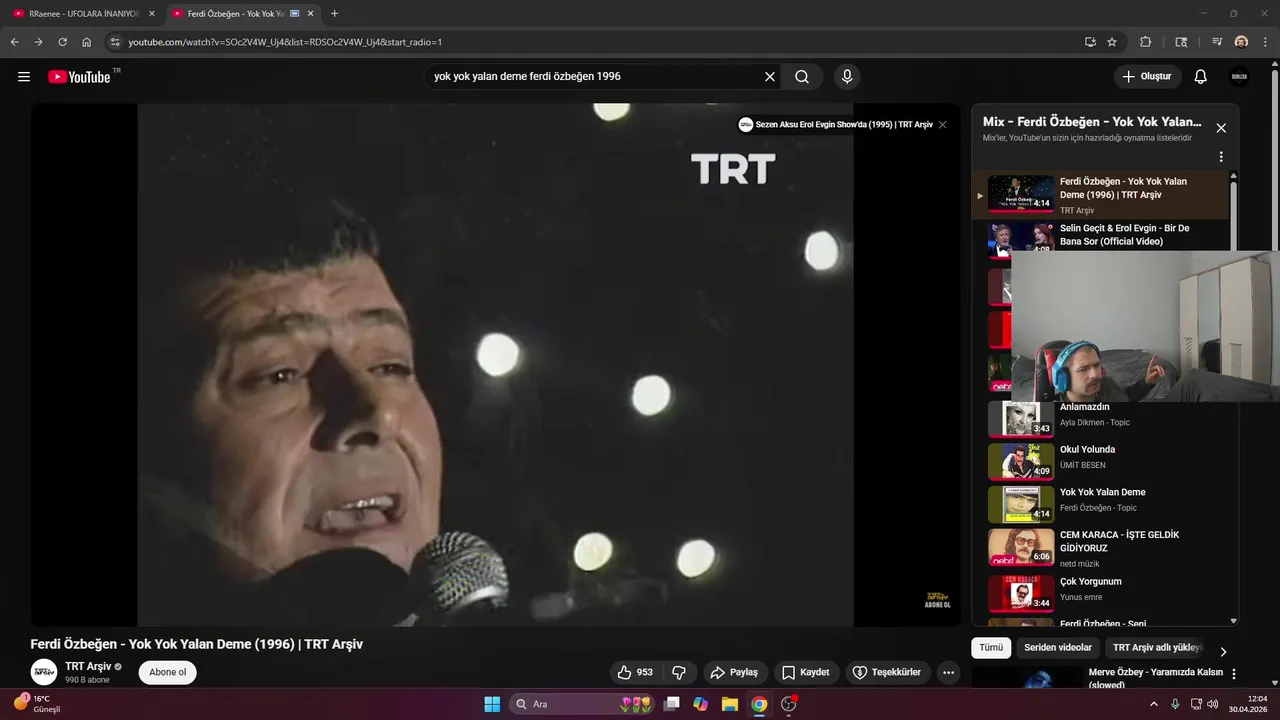Switch to the RRaenee UFOLARA tab
Viewport: 1280px width, 720px height.
[84, 14]
